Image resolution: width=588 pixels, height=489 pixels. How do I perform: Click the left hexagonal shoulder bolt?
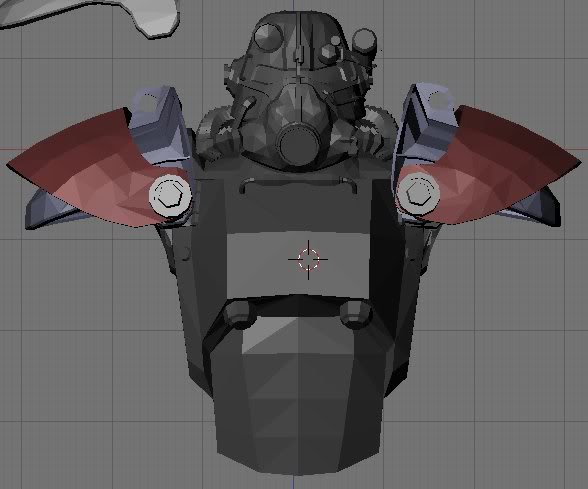[171, 195]
